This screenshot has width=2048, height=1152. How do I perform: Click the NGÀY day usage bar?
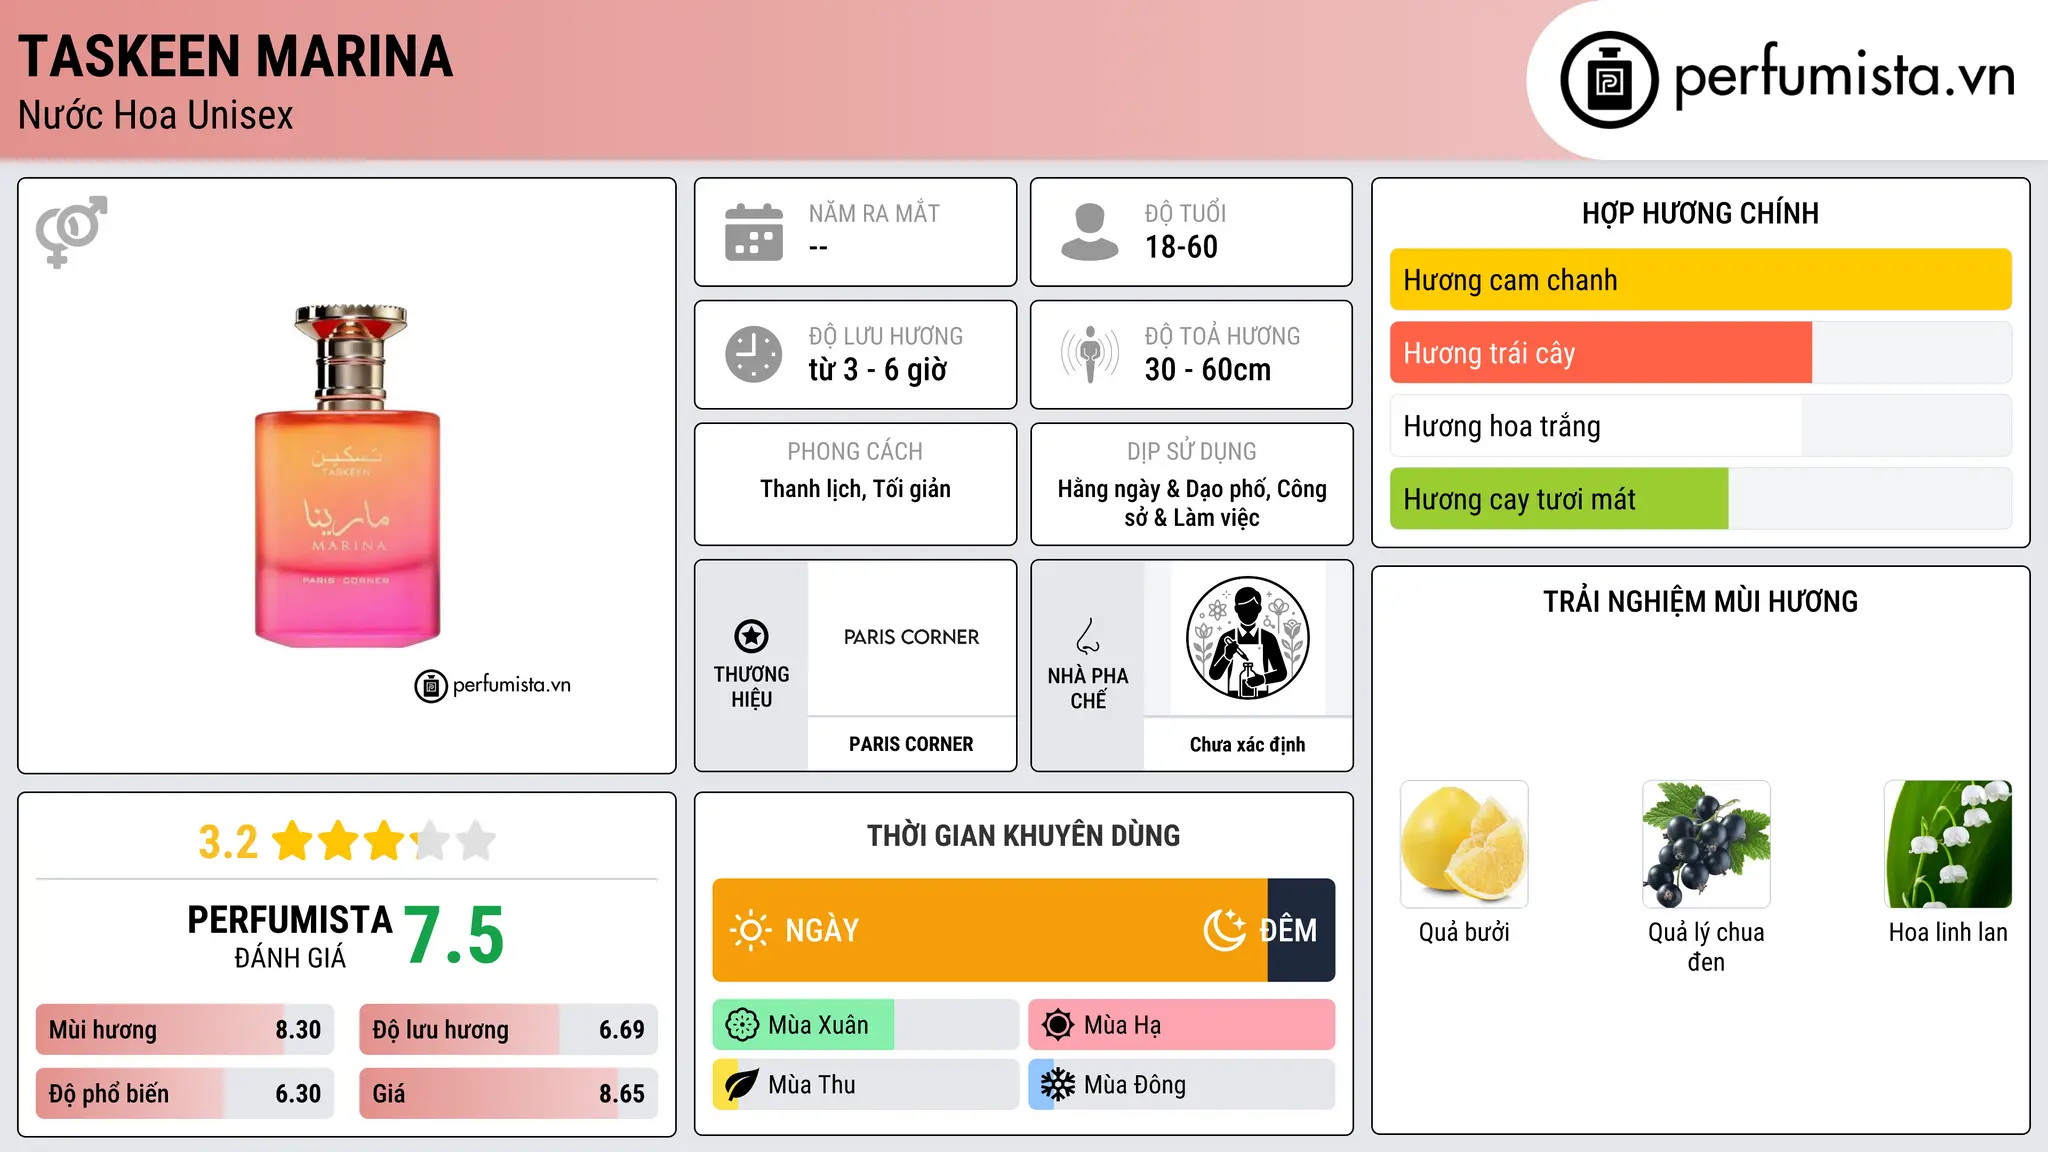click(990, 930)
